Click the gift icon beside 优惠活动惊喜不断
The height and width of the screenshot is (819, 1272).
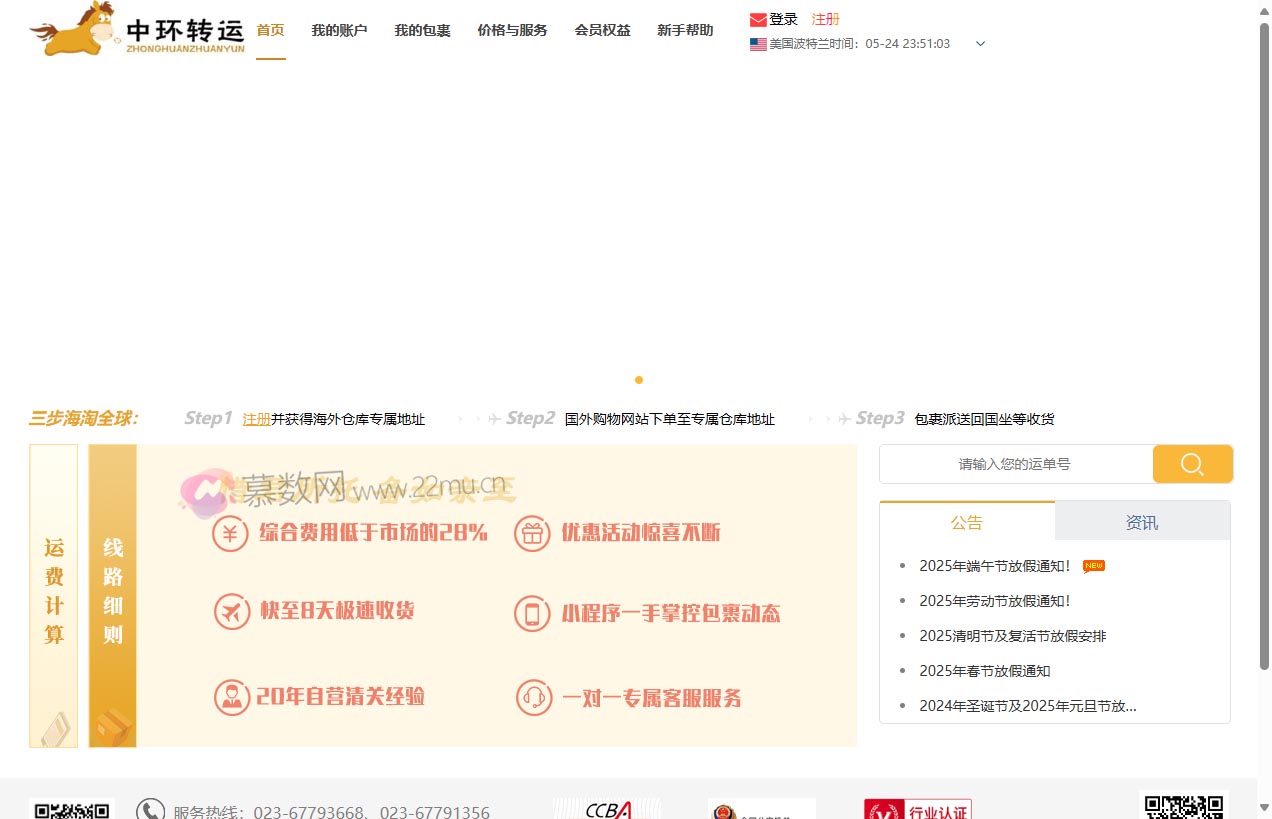[x=533, y=533]
